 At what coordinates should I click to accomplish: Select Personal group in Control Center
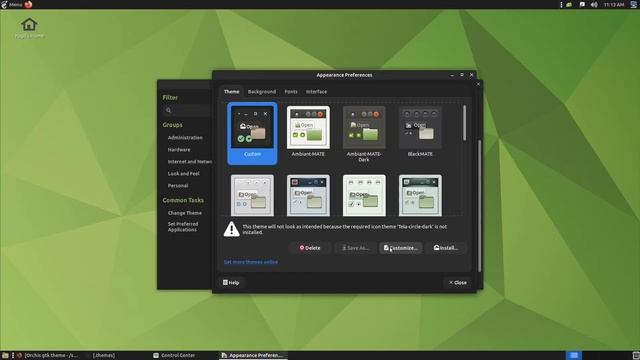click(178, 186)
